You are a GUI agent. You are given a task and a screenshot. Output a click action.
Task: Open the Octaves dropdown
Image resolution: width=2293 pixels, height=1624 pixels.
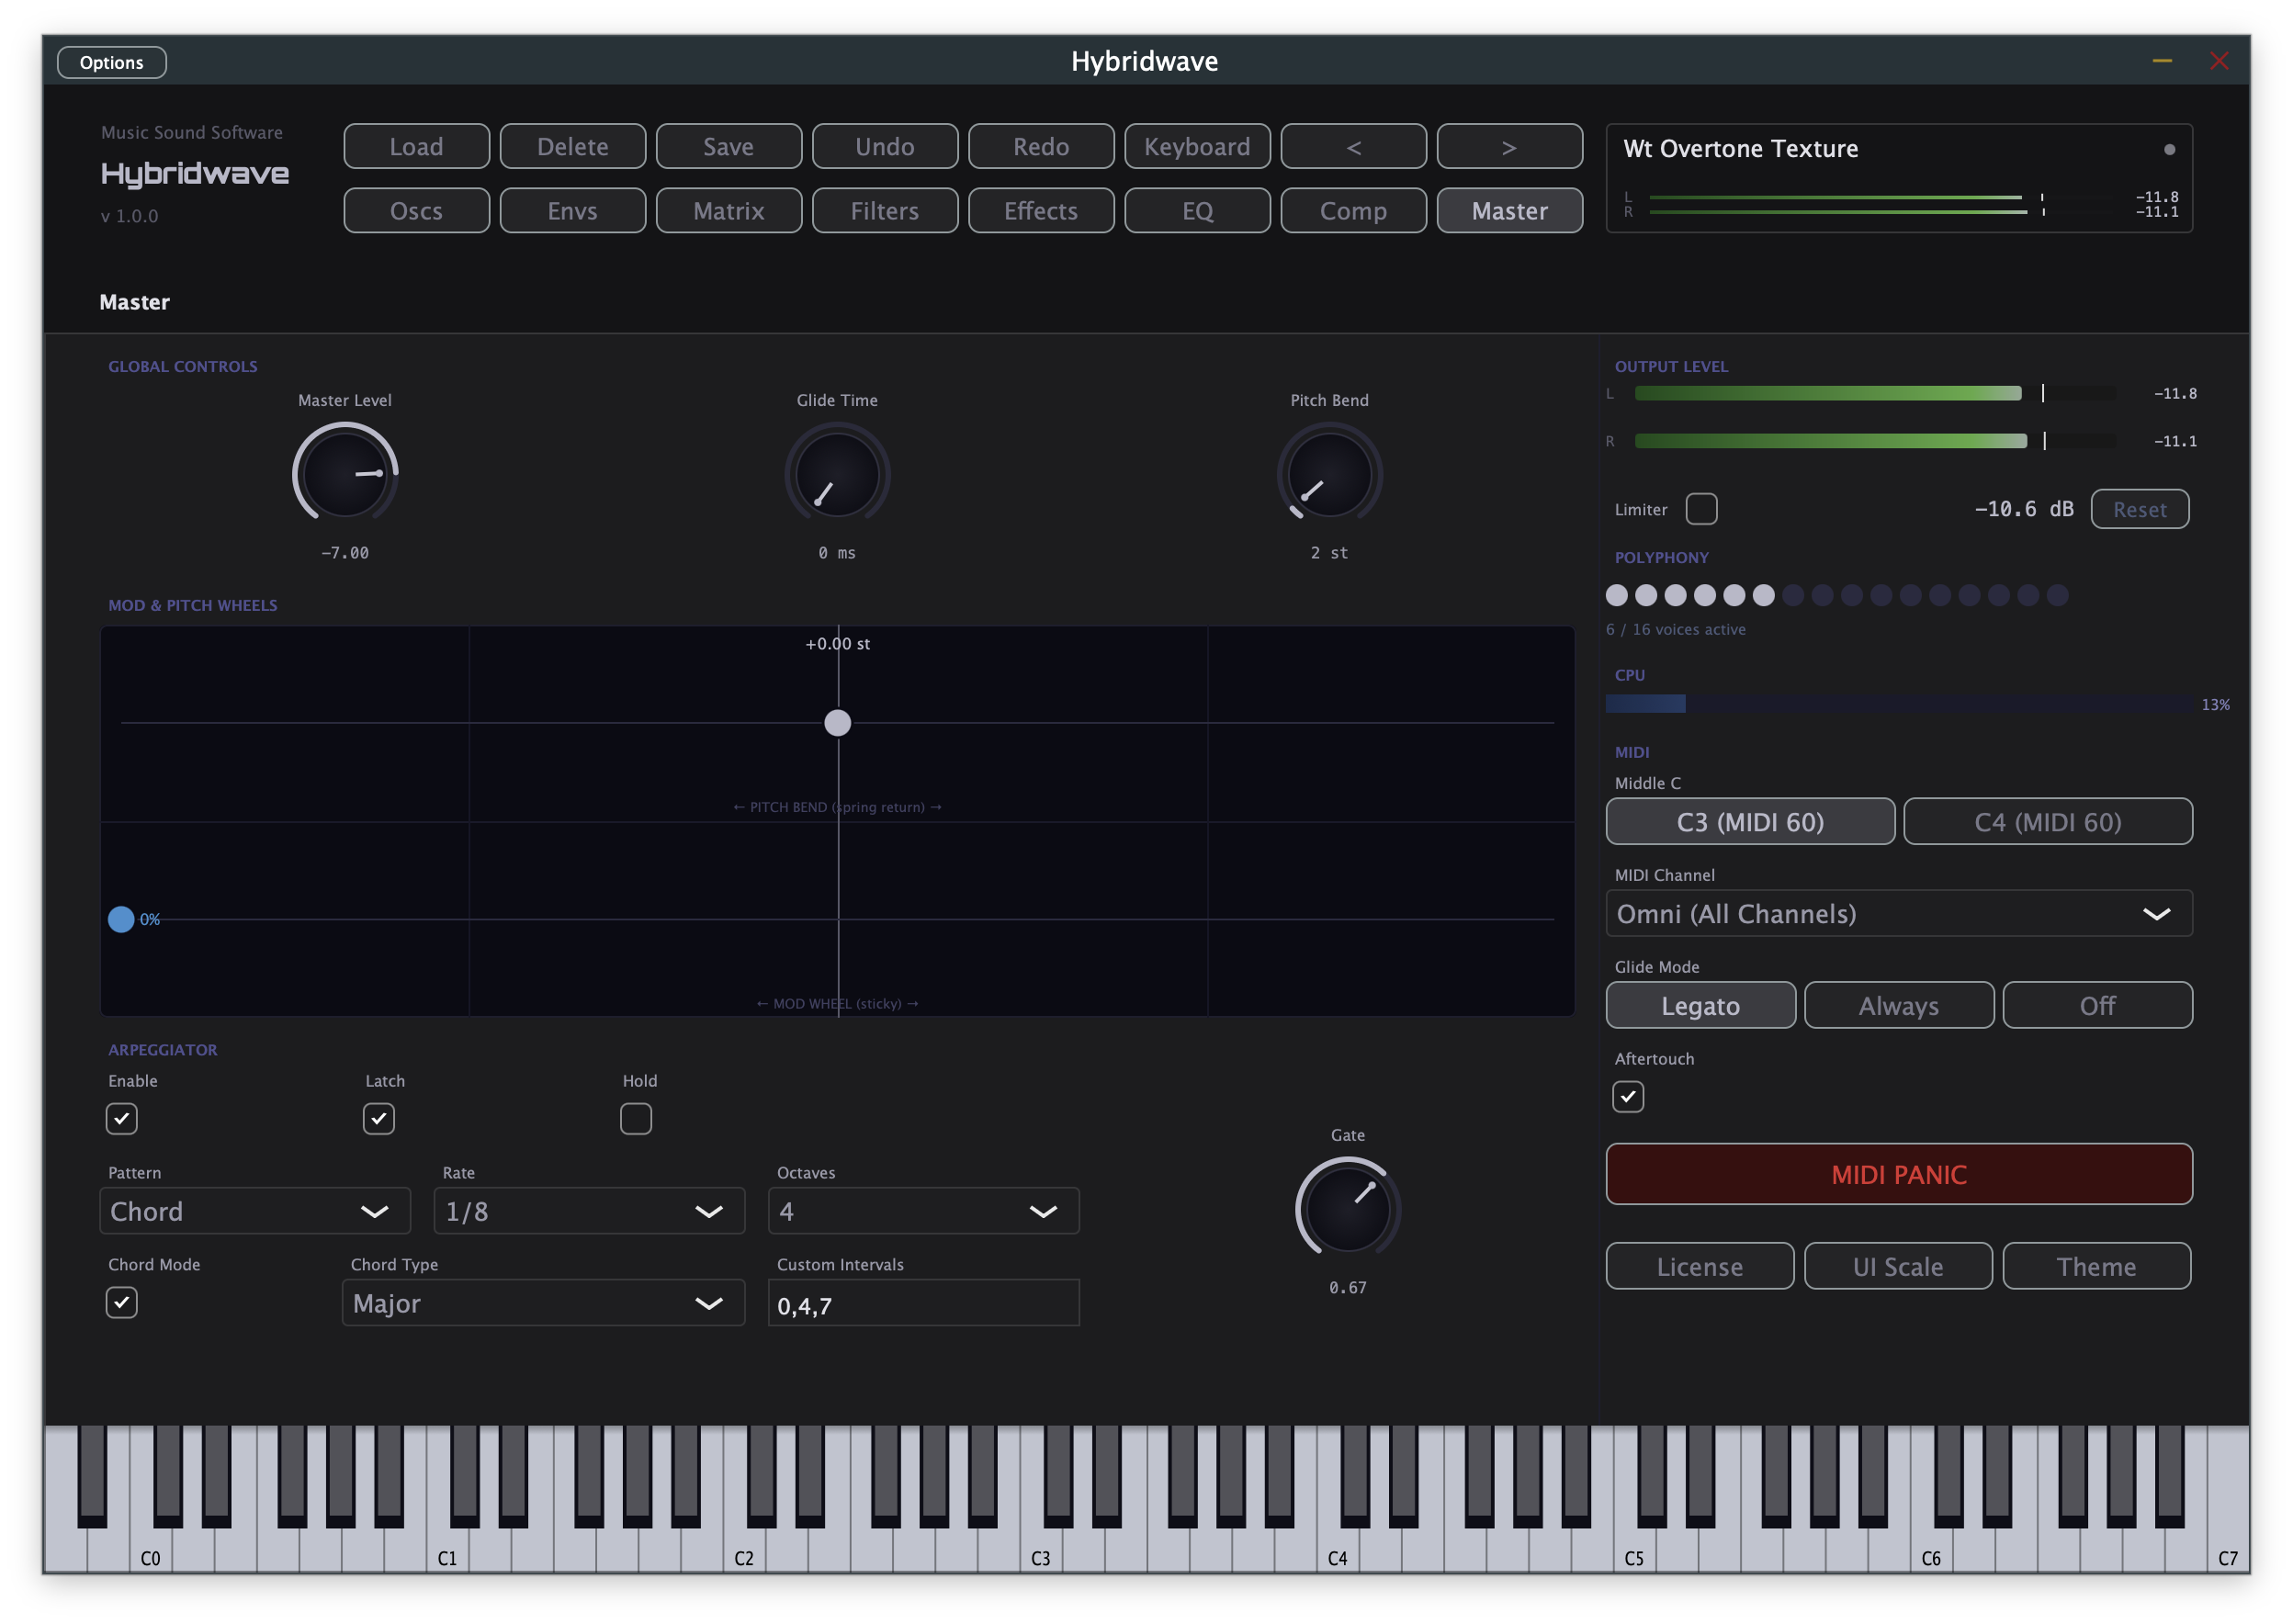(x=923, y=1210)
